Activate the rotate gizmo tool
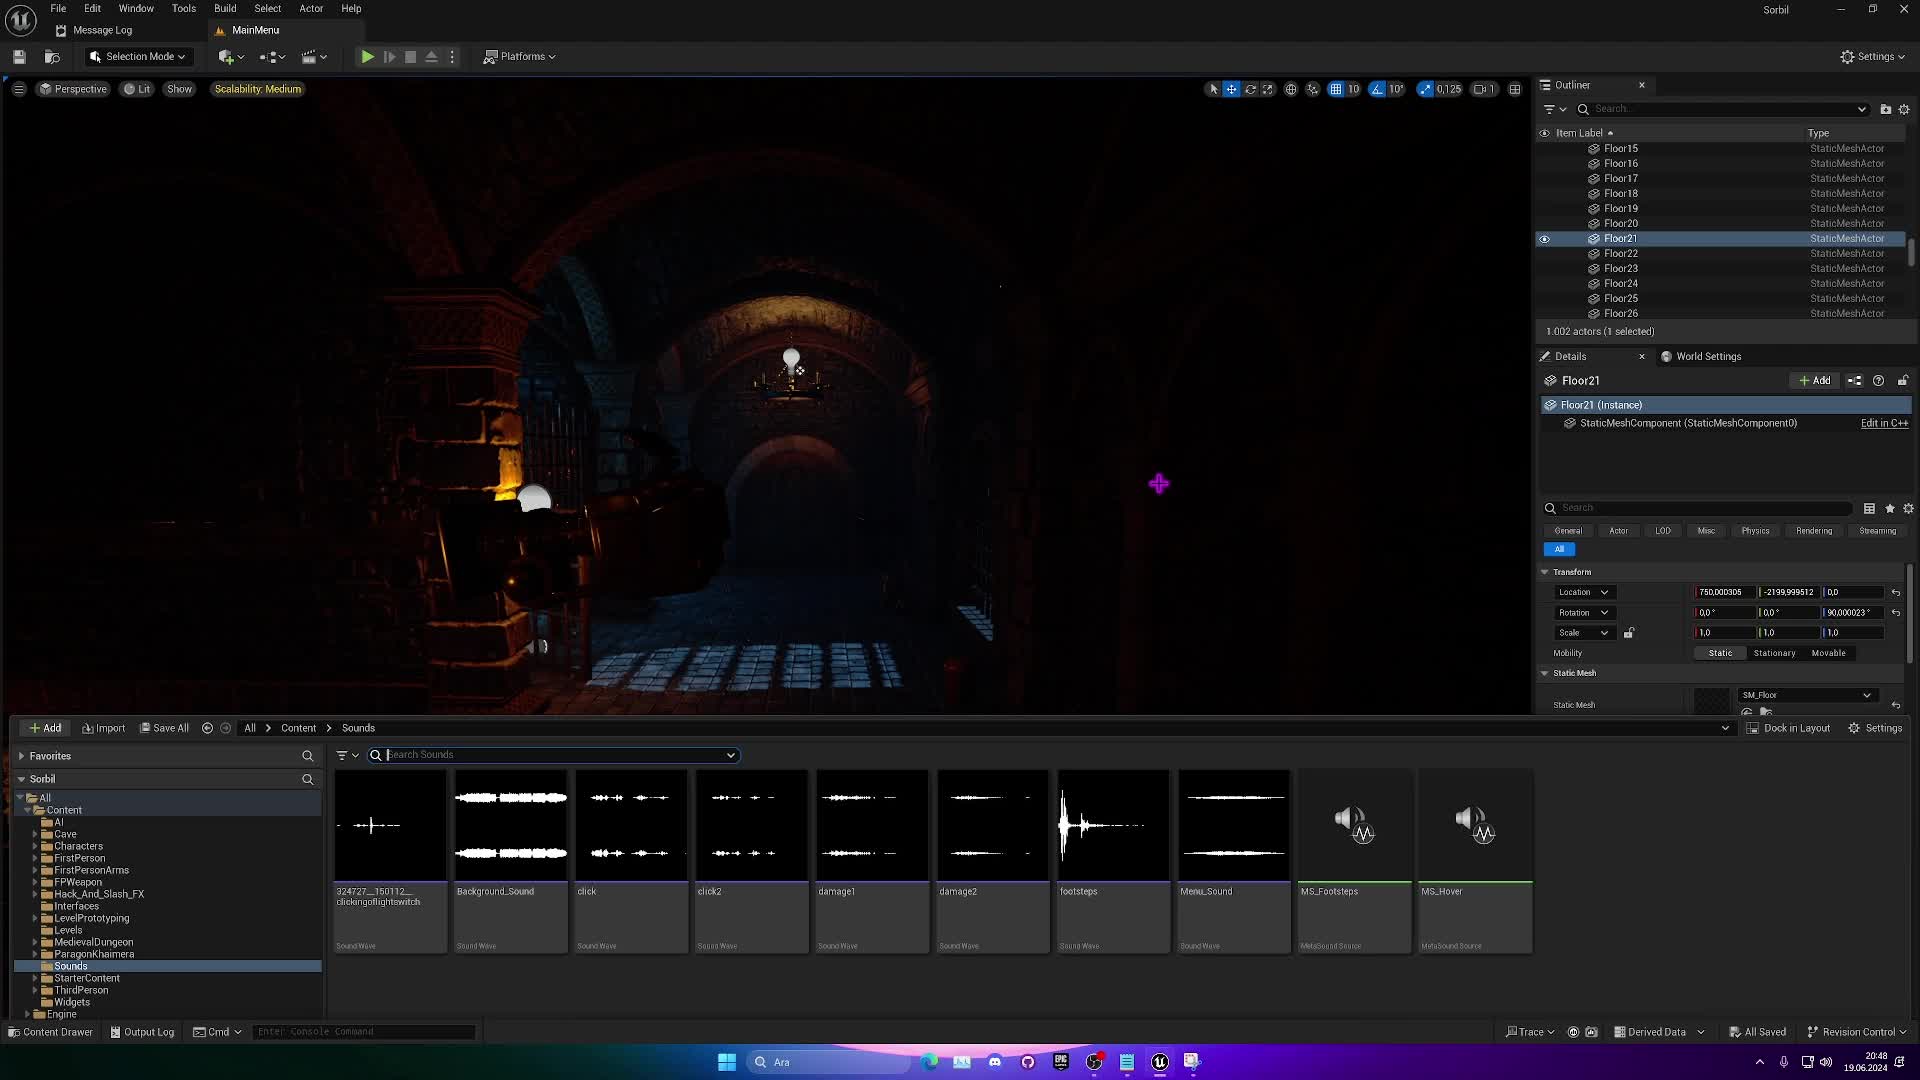Image resolution: width=1920 pixels, height=1080 pixels. tap(1250, 89)
